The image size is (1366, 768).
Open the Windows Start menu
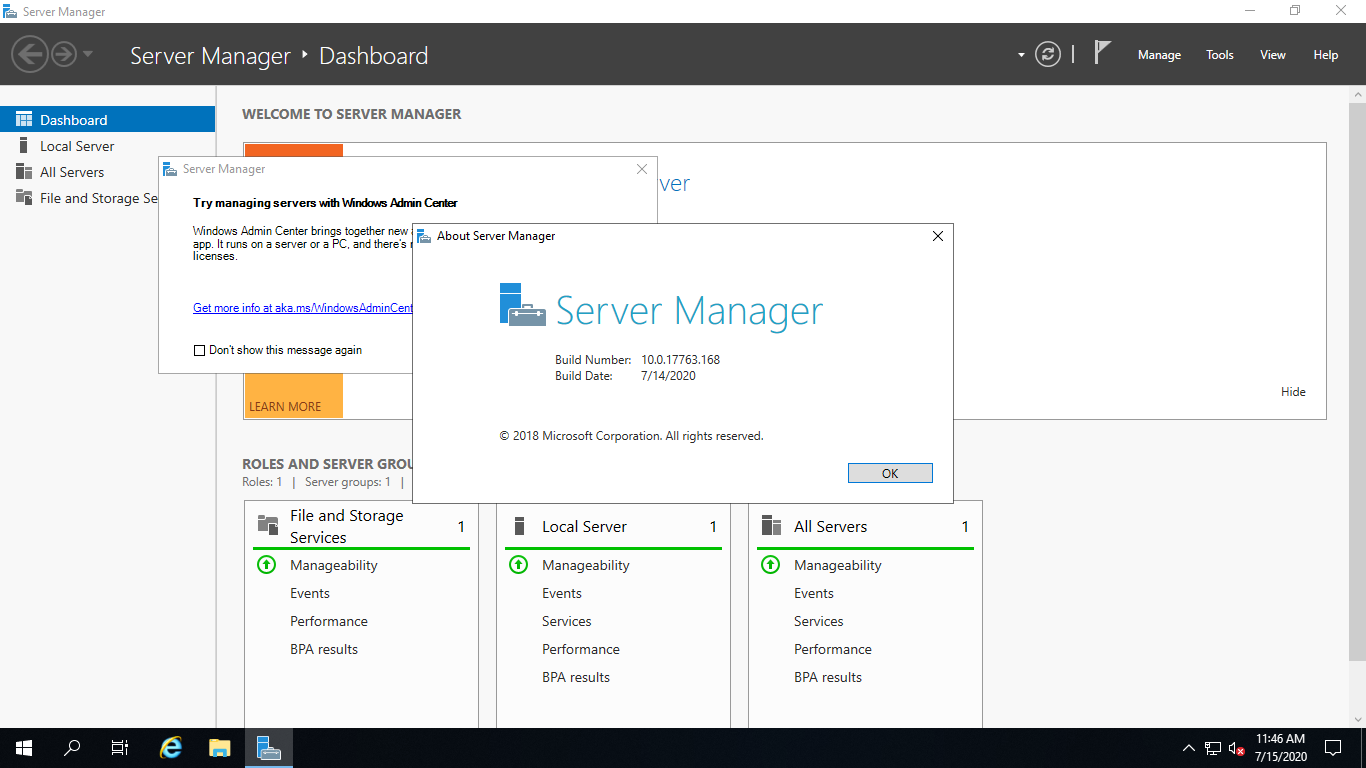tap(24, 747)
